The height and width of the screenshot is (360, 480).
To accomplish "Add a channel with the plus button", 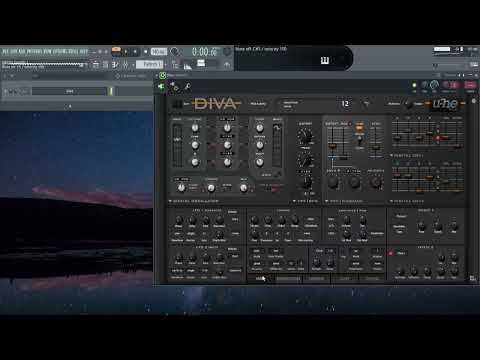I will click(x=70, y=106).
